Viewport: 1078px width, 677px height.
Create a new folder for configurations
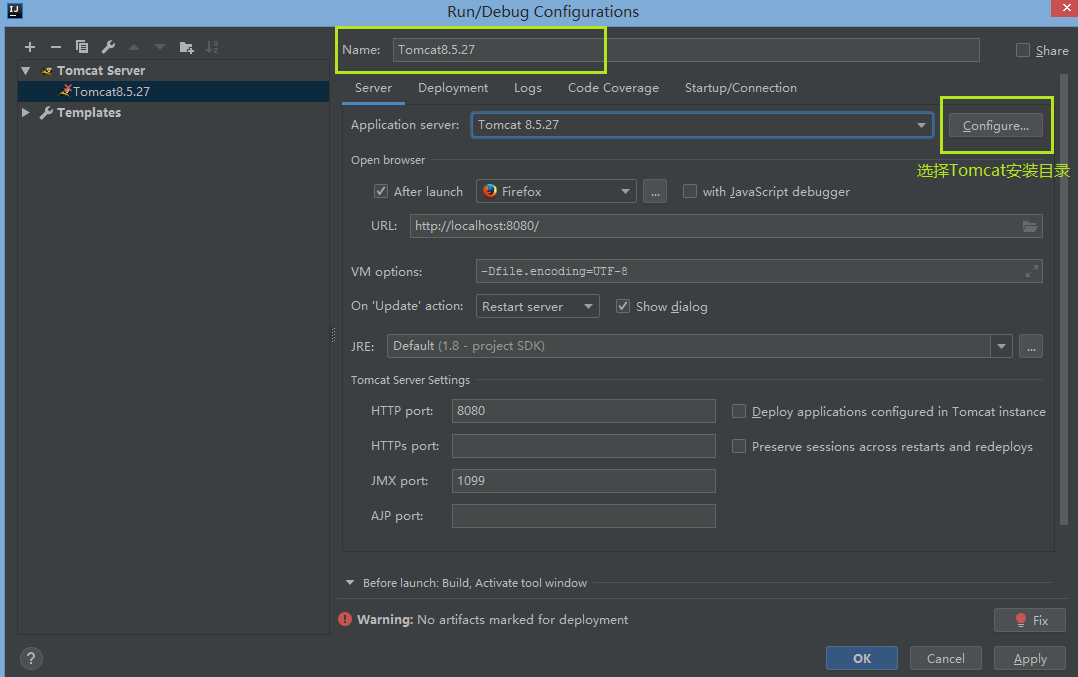[186, 47]
